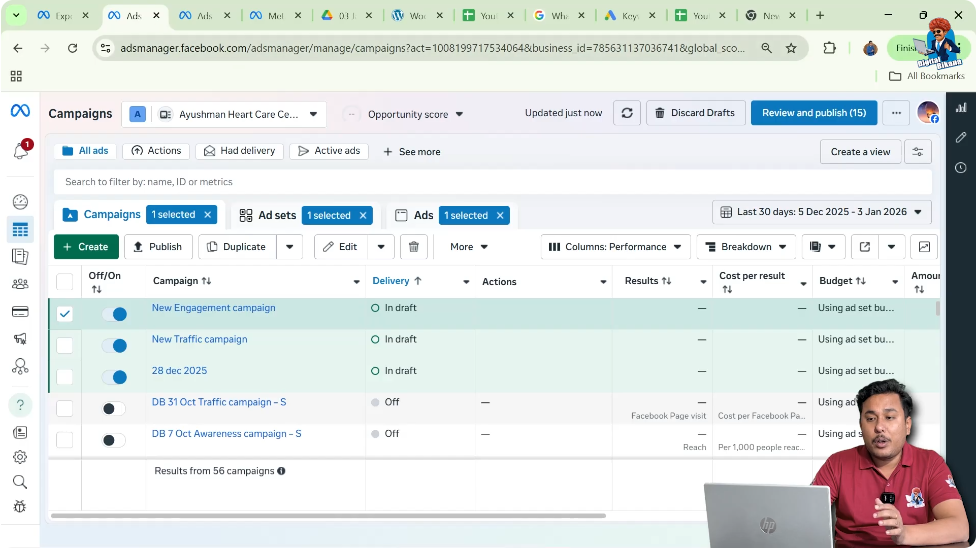Select the Had delivery filter tab
The image size is (977, 550).
pos(239,151)
